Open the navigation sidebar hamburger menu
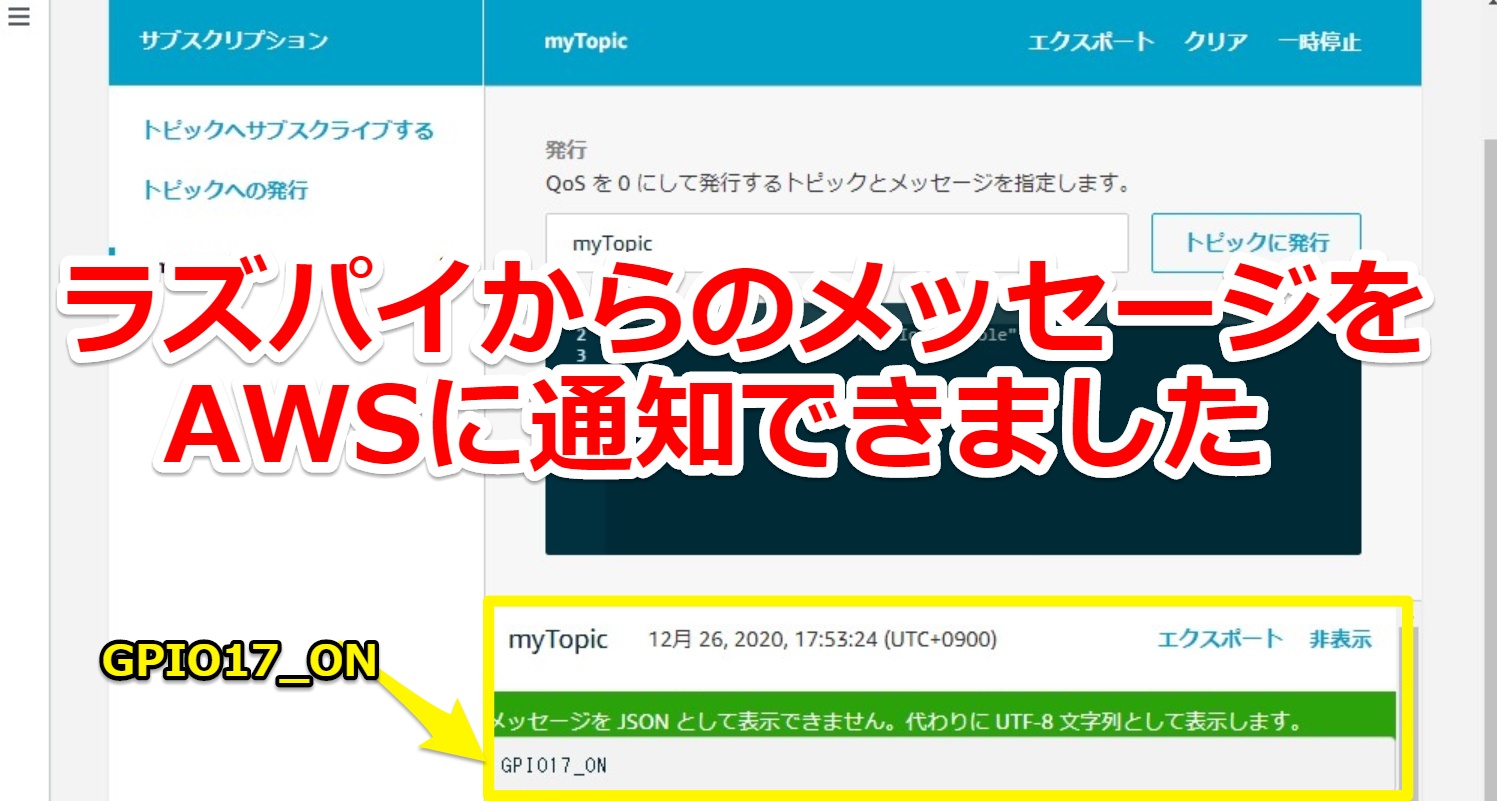 tap(21, 18)
